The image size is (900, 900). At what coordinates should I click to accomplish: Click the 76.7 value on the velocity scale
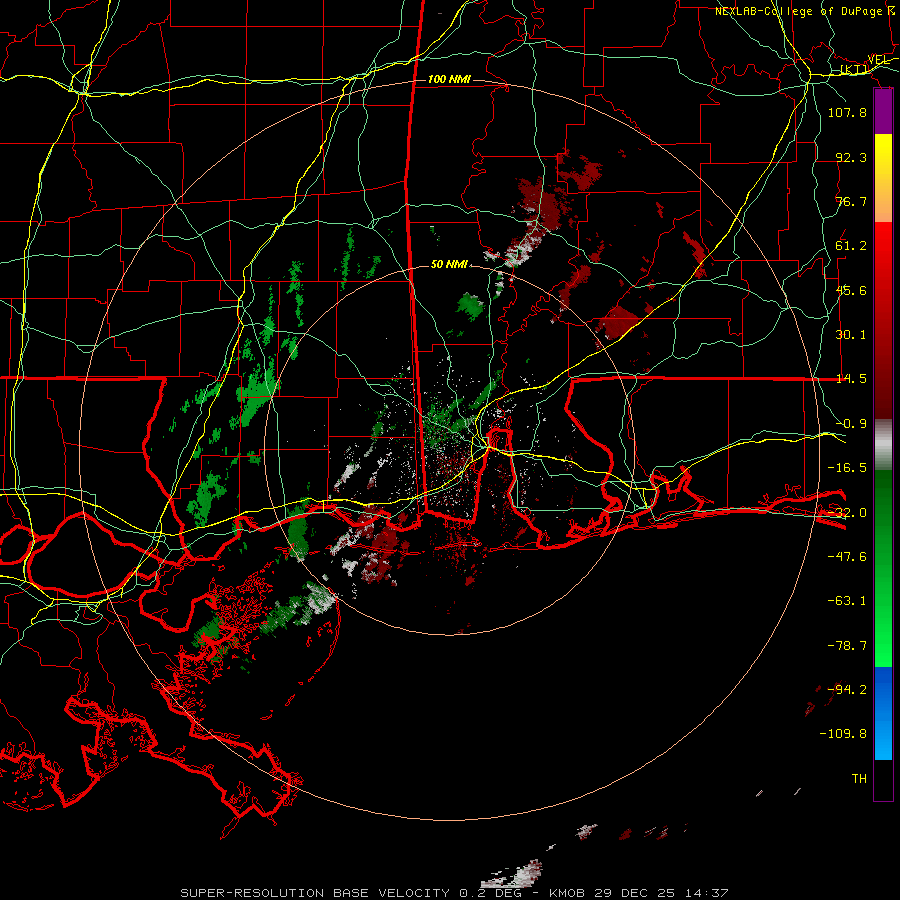tap(851, 201)
